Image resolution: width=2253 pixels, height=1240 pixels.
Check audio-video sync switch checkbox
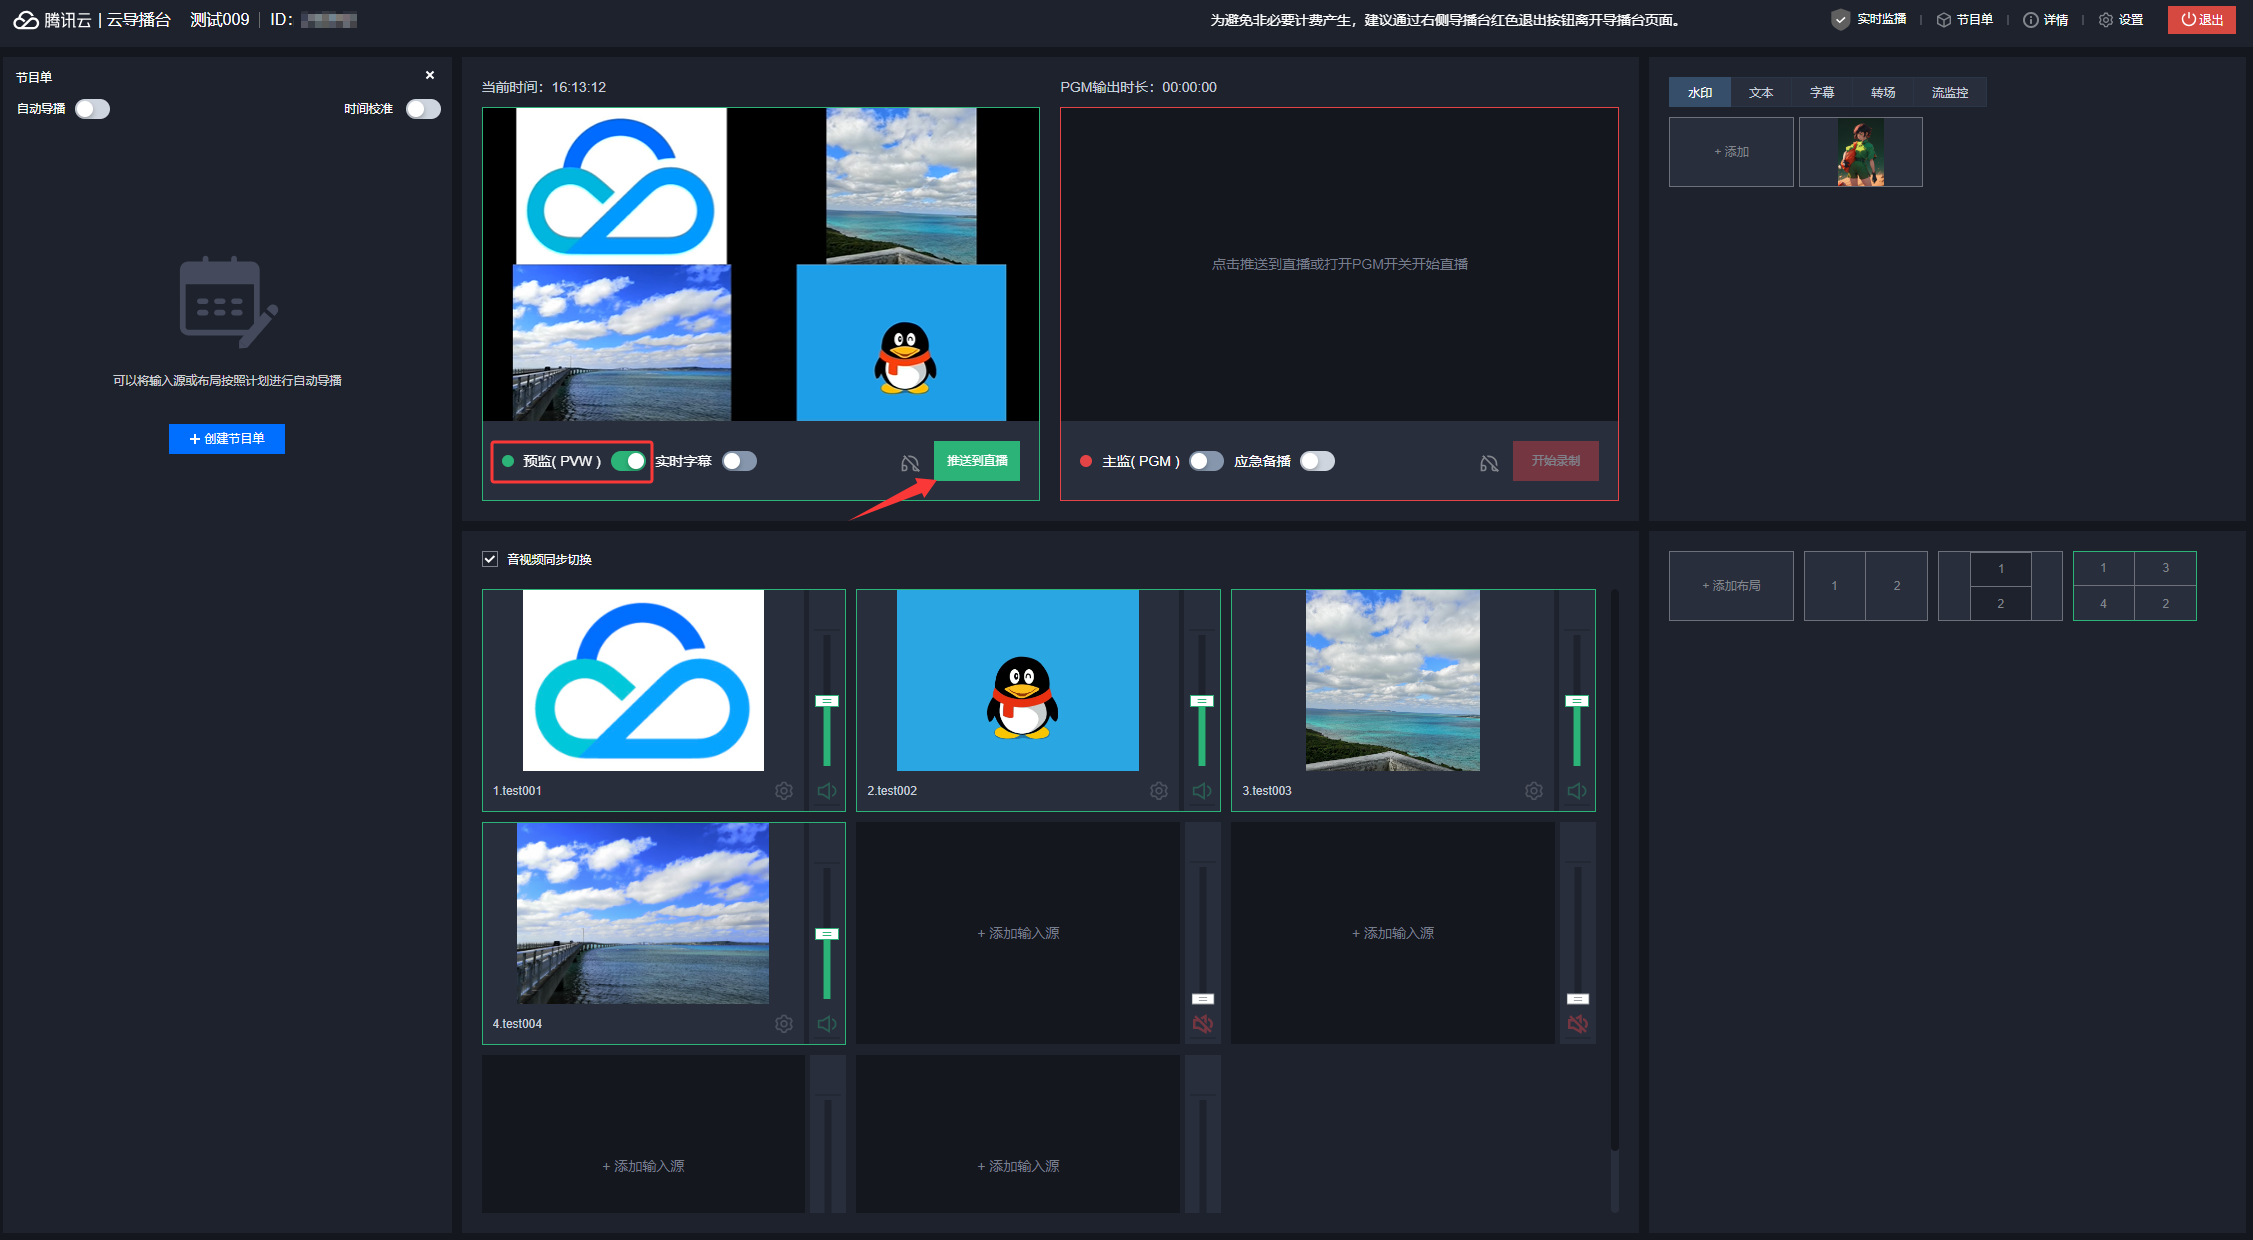pos(490,559)
